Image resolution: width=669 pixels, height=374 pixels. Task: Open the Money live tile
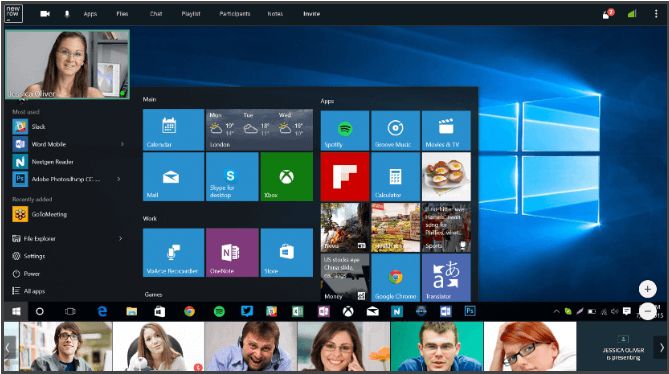click(x=345, y=278)
